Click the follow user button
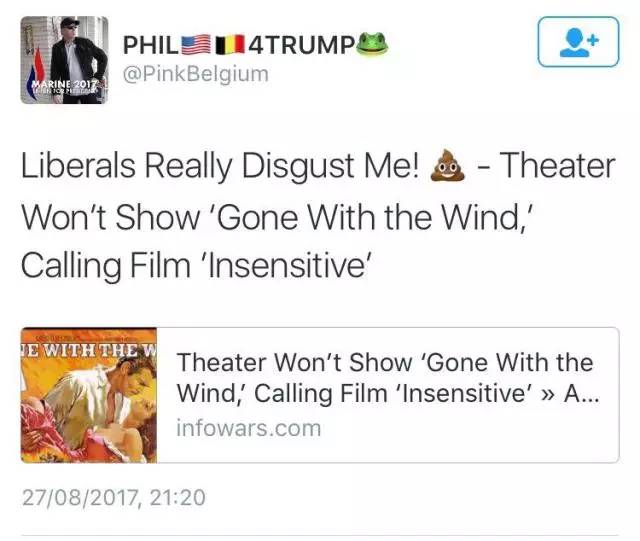 click(578, 42)
